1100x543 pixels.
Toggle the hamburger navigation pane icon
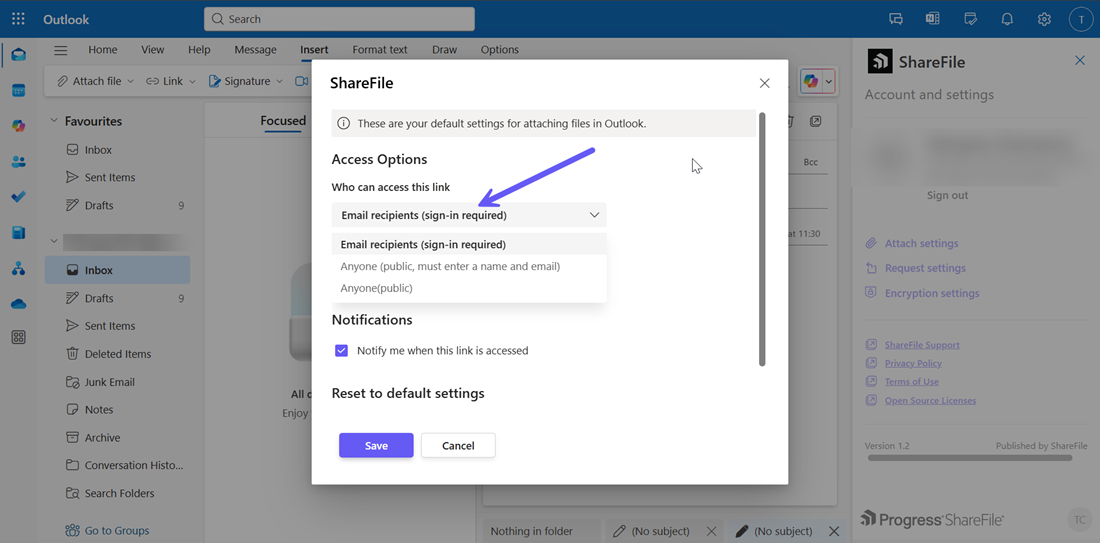pos(61,50)
